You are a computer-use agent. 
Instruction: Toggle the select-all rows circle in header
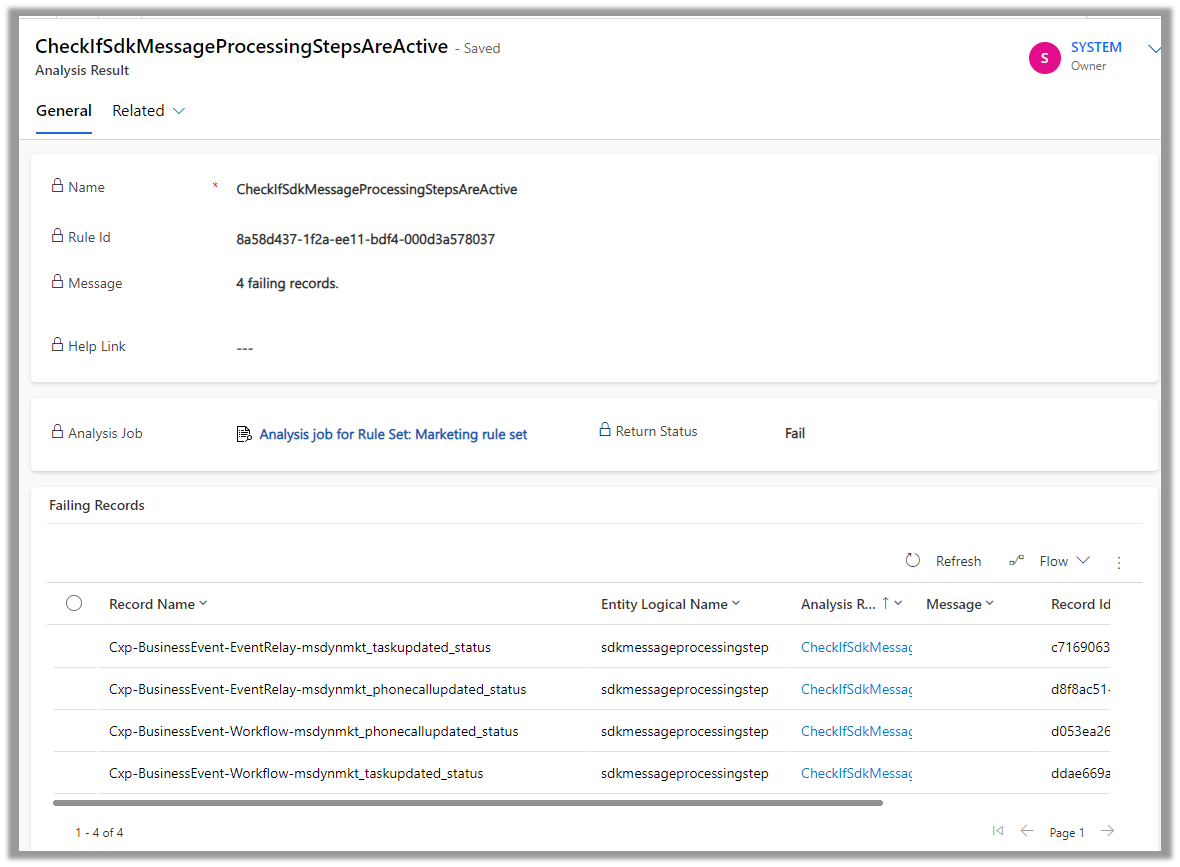(x=74, y=603)
